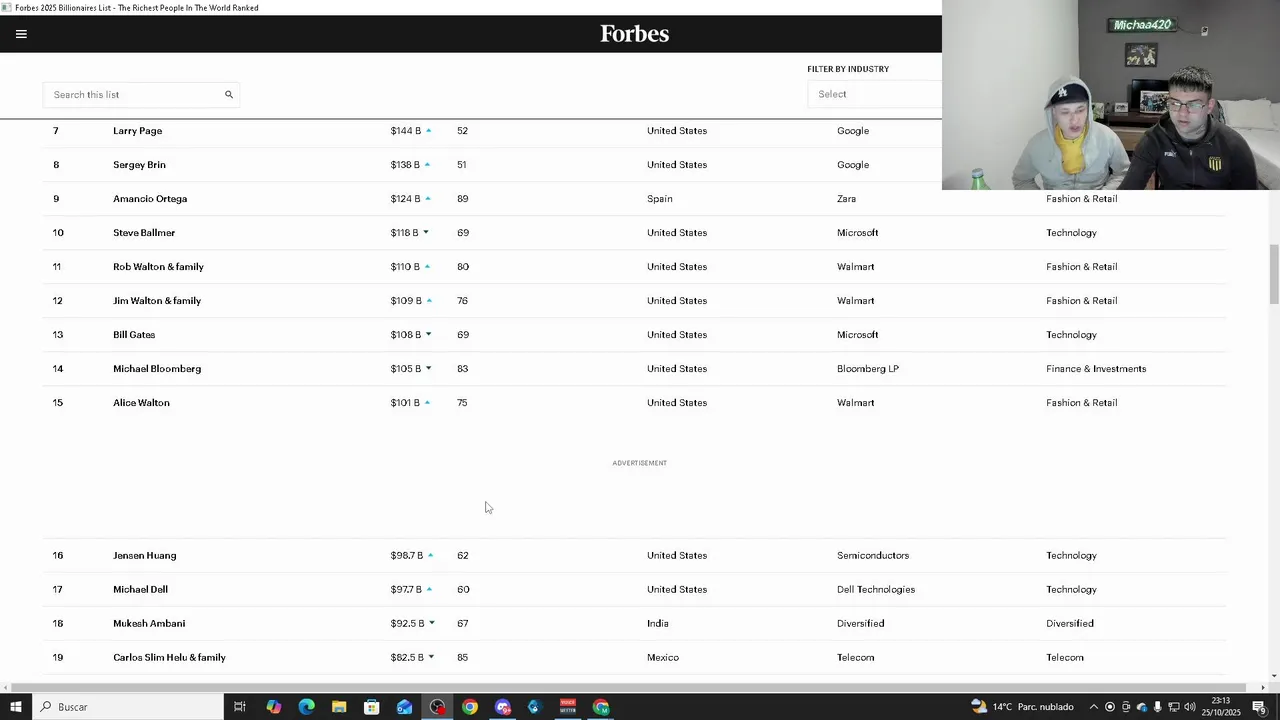This screenshot has height=720, width=1280.
Task: Open the Forbes hamburger menu
Action: 21,34
